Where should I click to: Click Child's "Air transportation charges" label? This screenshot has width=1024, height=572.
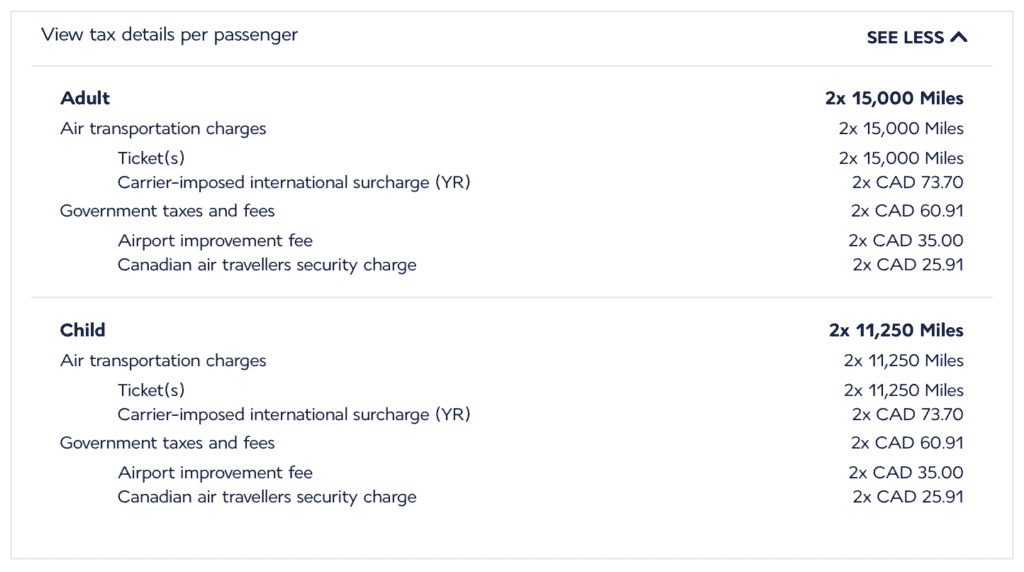[x=163, y=360]
